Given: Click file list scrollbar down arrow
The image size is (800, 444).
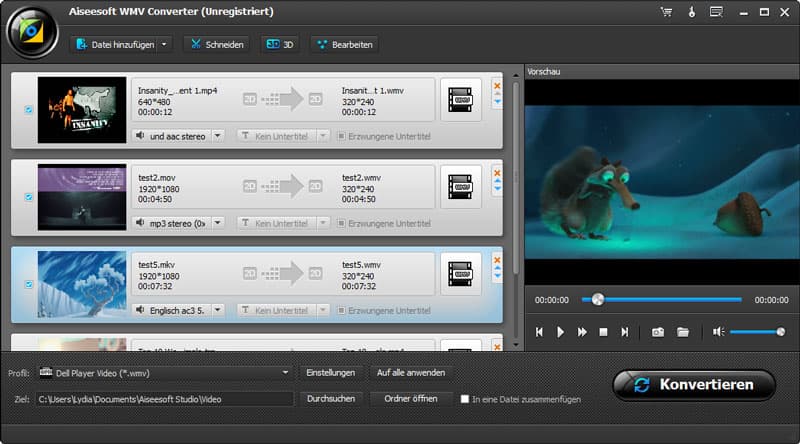Looking at the screenshot, I should tap(515, 346).
